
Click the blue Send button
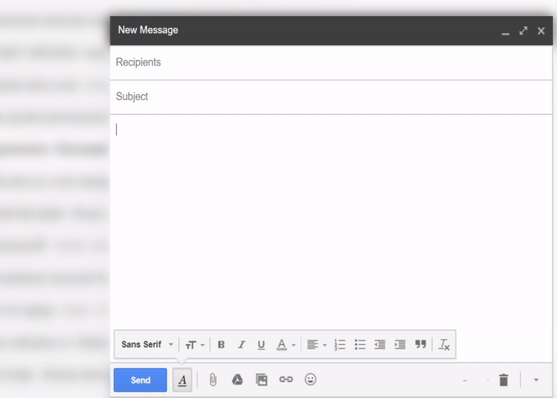coord(140,380)
